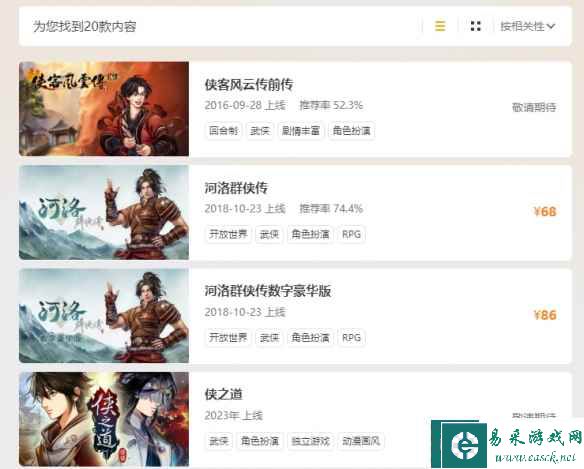
Task: Open 河洛群侠传数字豪华版 title
Action: tap(267, 291)
